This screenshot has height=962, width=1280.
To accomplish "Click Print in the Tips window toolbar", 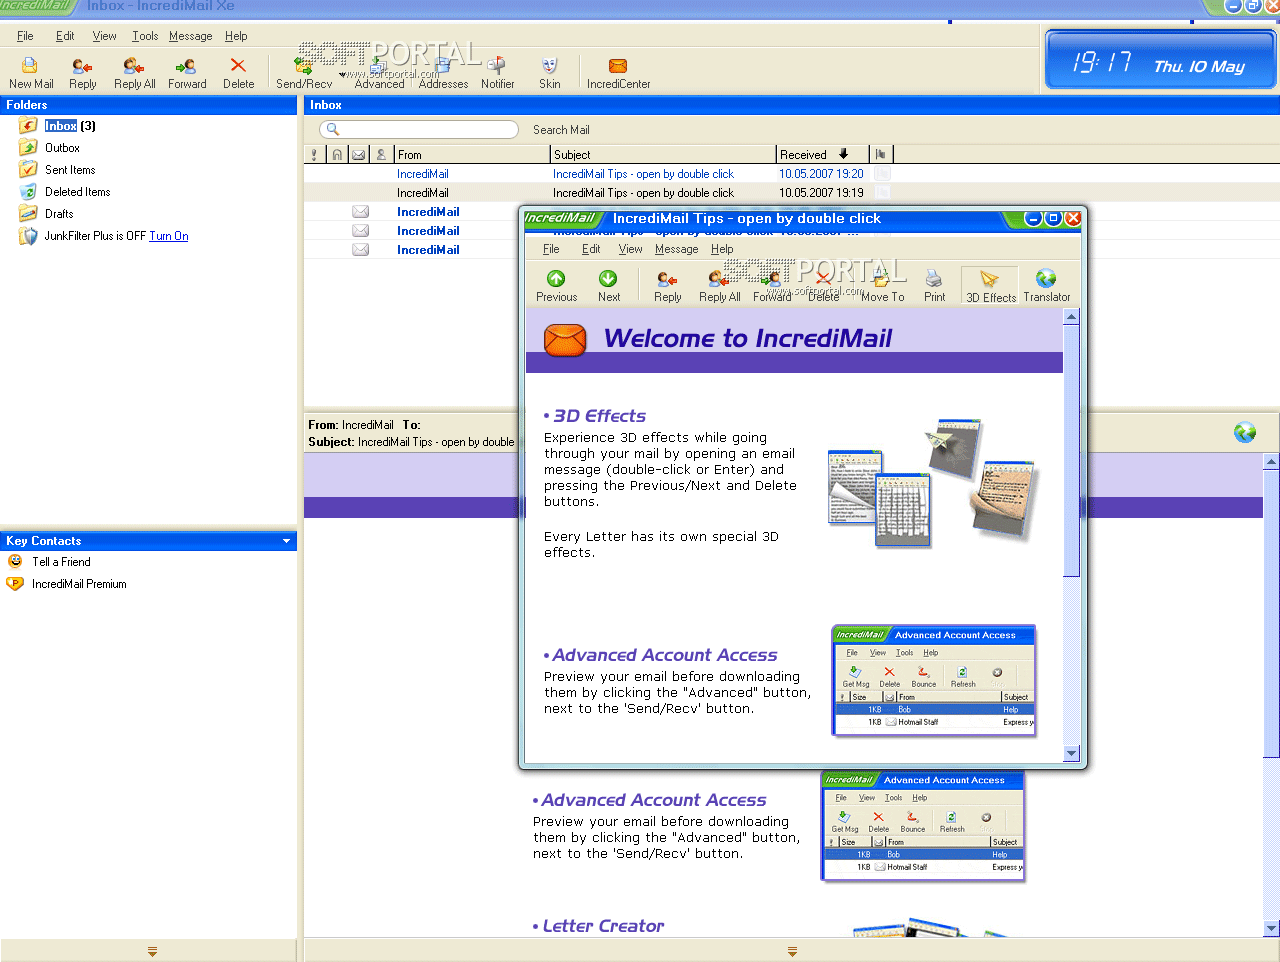I will pyautogui.click(x=934, y=286).
